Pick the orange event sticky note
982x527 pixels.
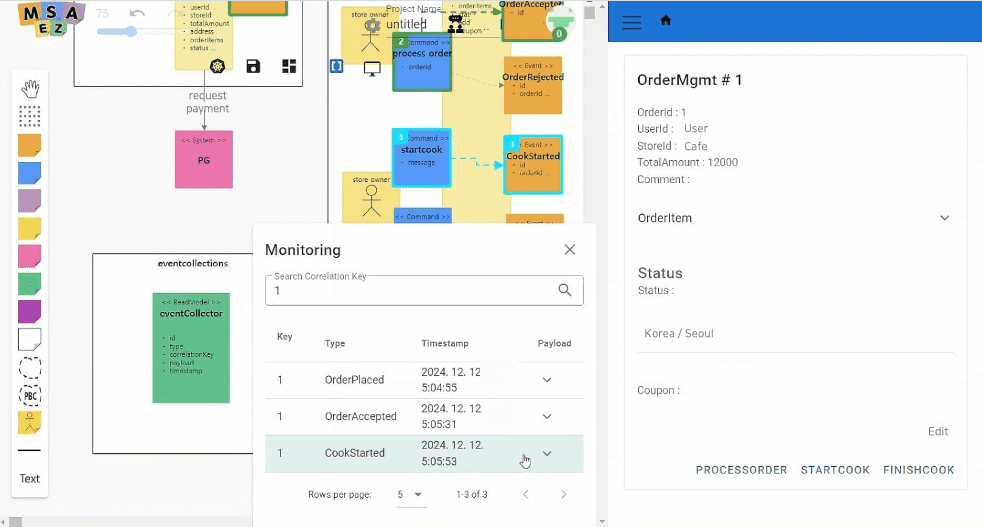[x=30, y=146]
